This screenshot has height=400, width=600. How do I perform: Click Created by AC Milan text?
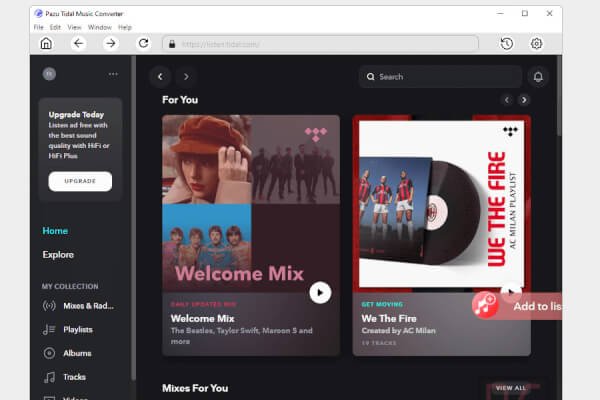398,331
